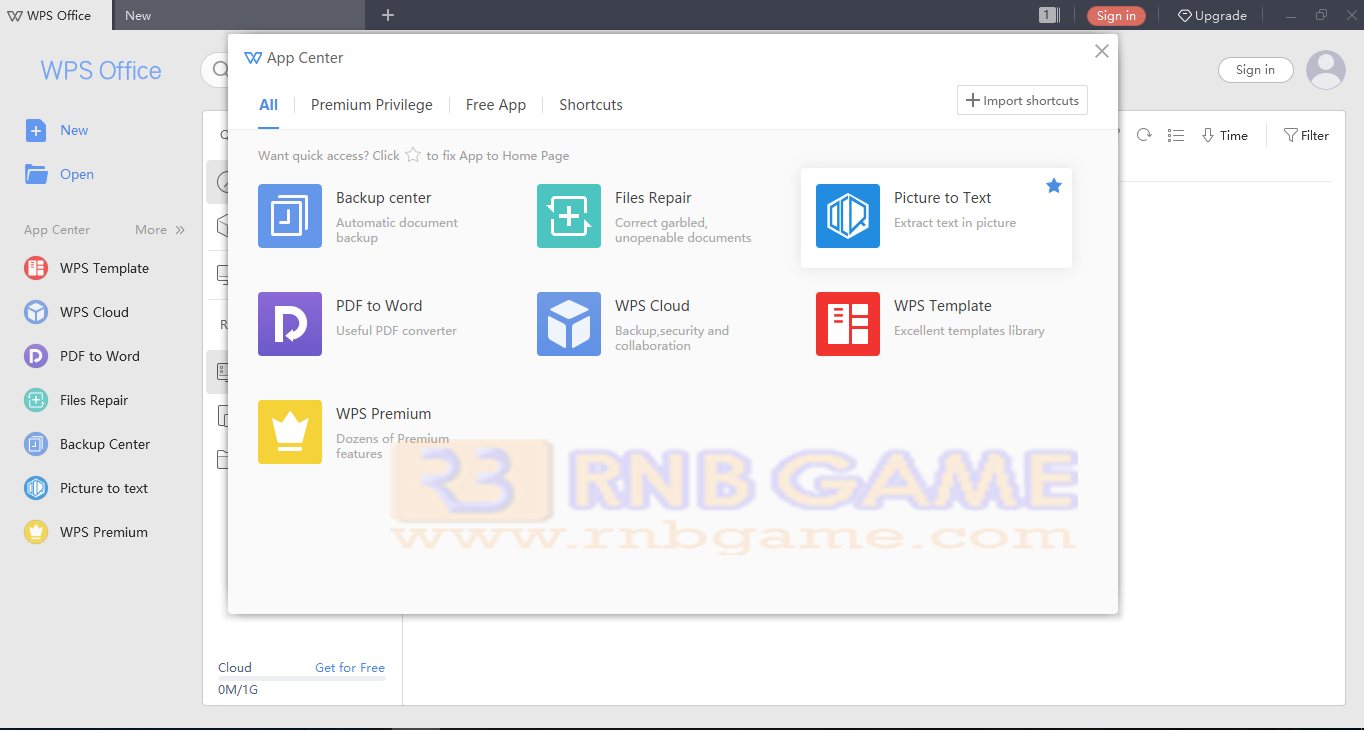Open WPS Template from the sidebar
Image resolution: width=1364 pixels, height=730 pixels.
click(87, 268)
